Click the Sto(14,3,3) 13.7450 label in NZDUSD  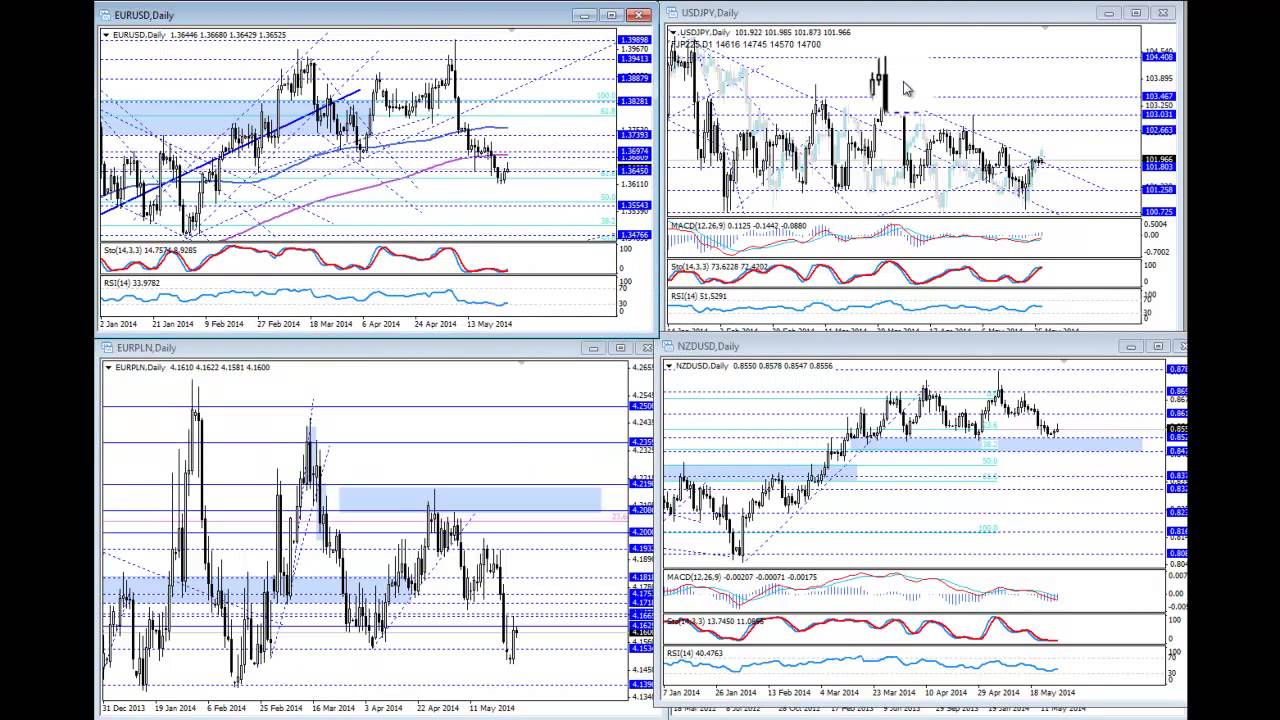[716, 621]
